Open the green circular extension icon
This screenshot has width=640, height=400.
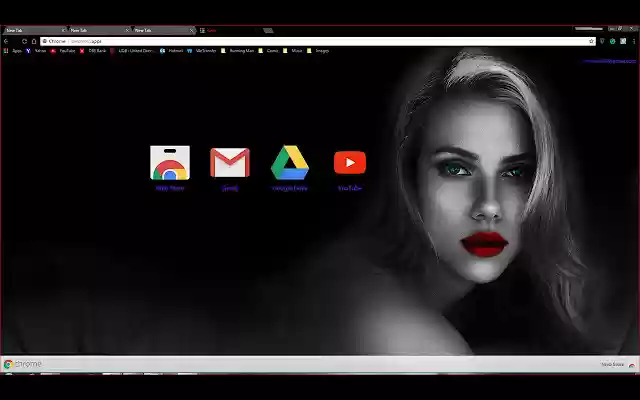coord(613,41)
